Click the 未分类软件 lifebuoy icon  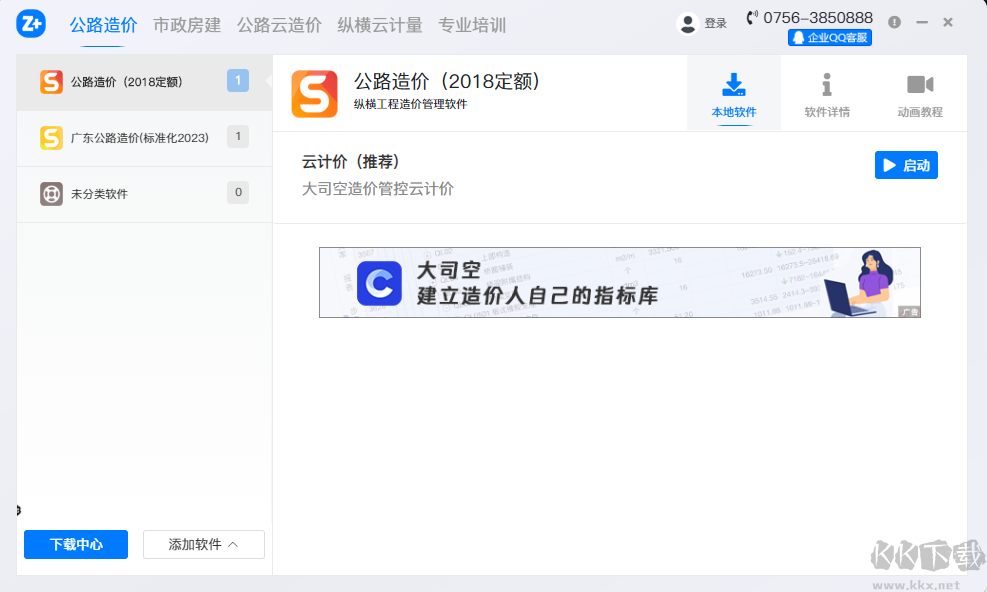pyautogui.click(x=51, y=194)
